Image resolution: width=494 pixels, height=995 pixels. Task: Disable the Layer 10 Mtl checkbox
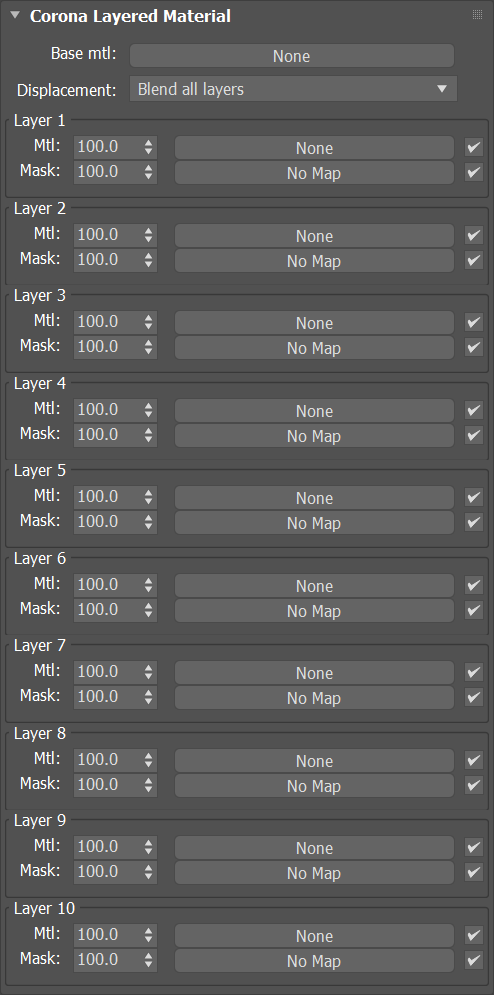(x=474, y=935)
